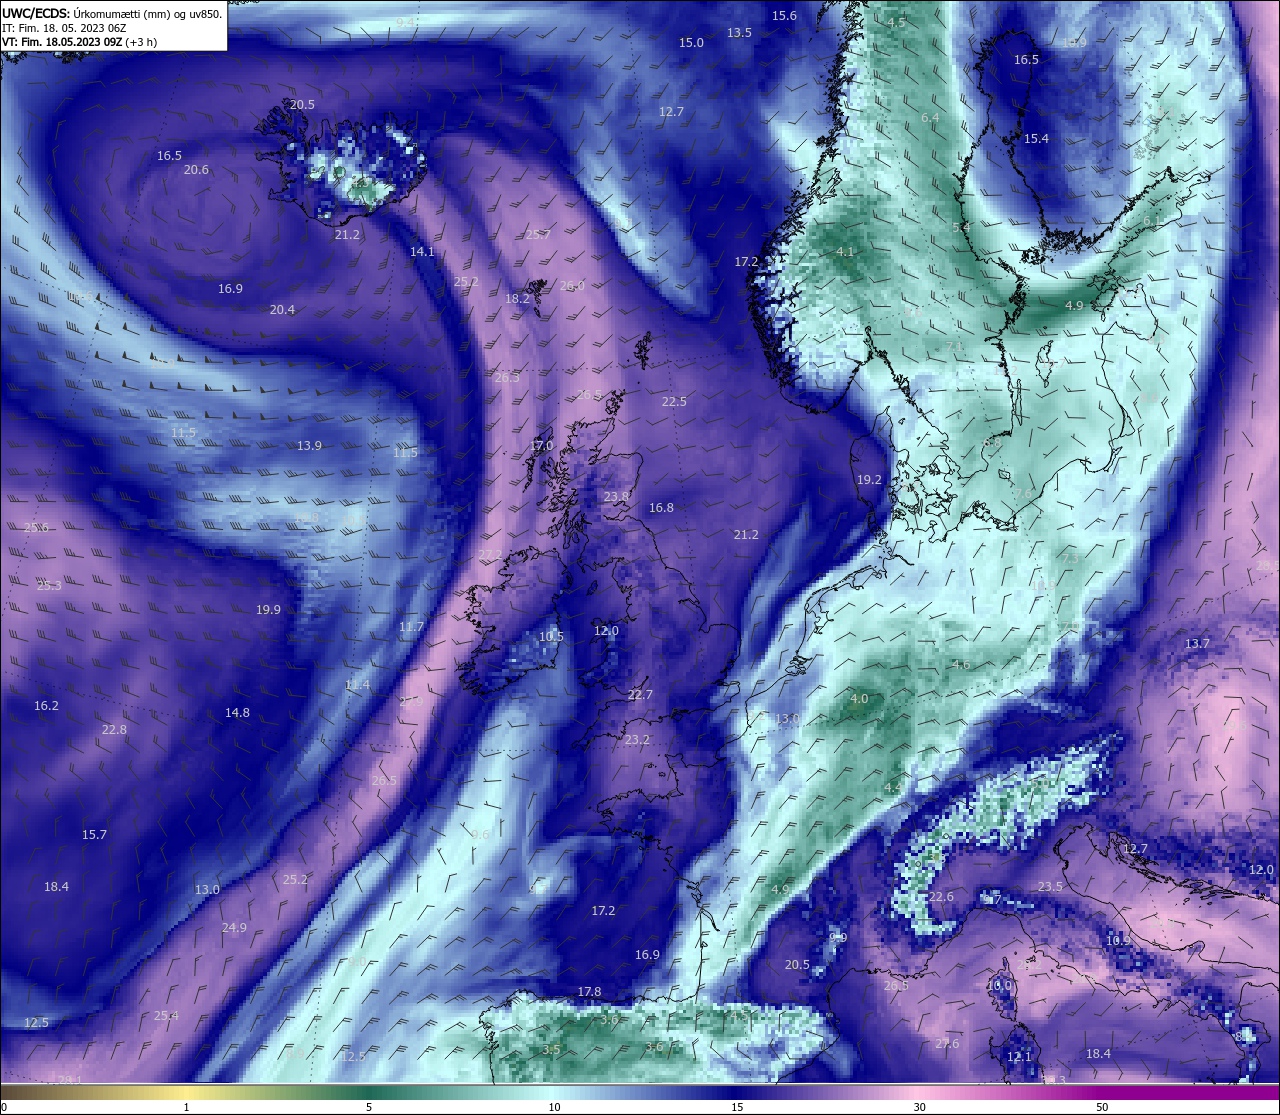Click the 17.8 value north of Spain

coord(589,992)
